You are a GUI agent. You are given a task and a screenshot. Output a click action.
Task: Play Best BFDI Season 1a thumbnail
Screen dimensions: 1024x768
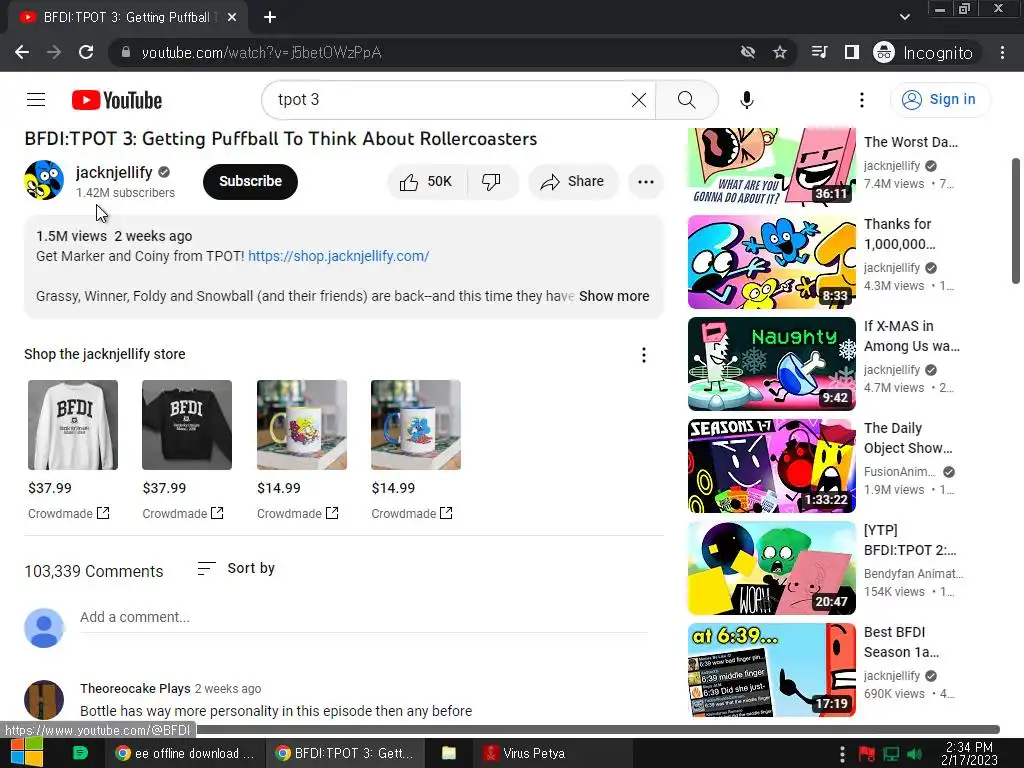772,669
